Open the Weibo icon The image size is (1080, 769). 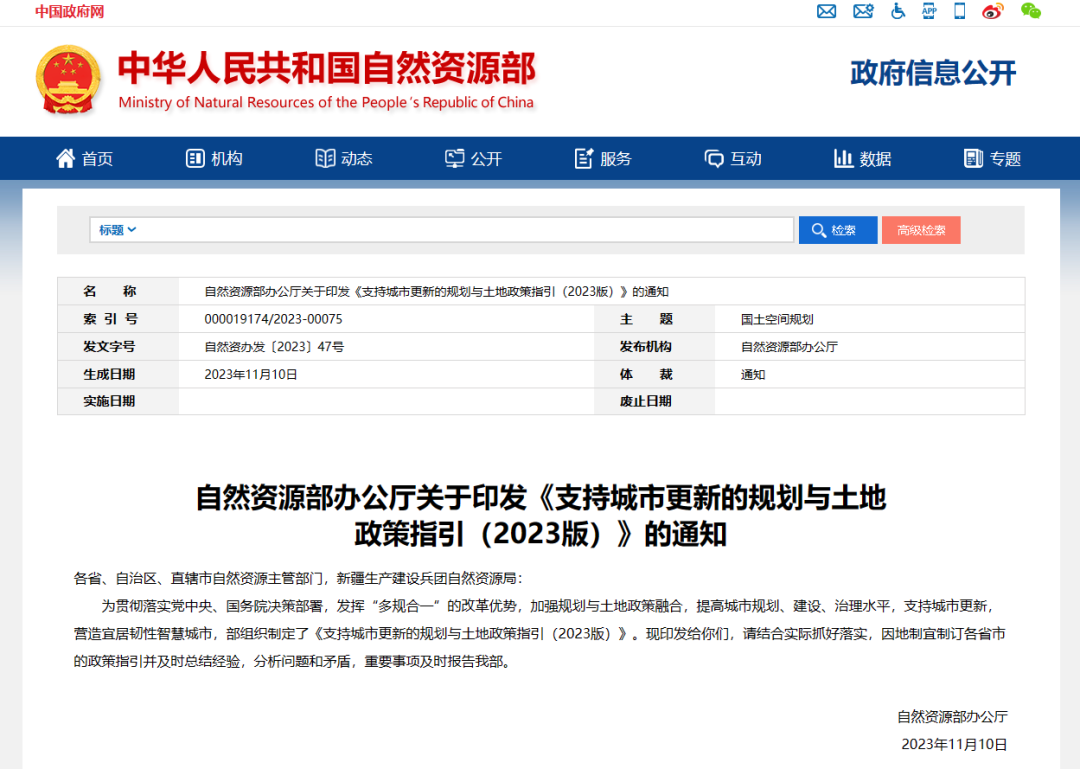coord(992,11)
